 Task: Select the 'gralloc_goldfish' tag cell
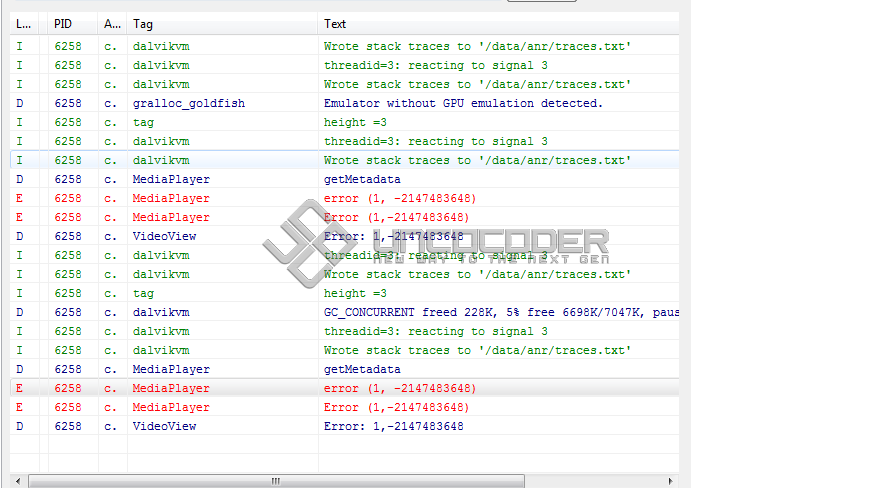189,103
